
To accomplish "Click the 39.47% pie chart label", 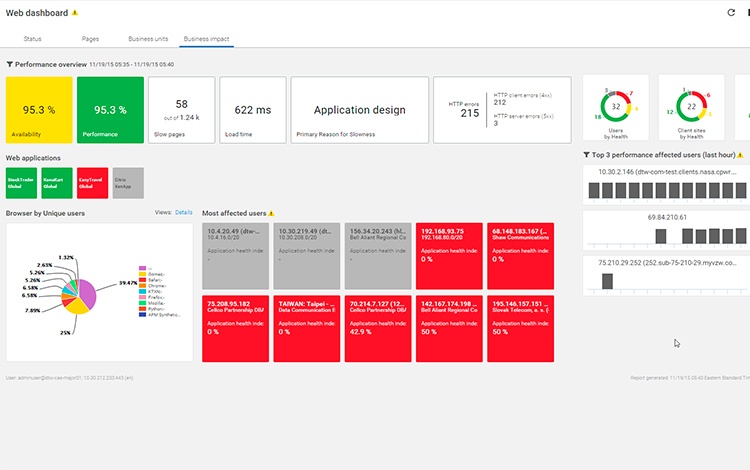I will [128, 283].
